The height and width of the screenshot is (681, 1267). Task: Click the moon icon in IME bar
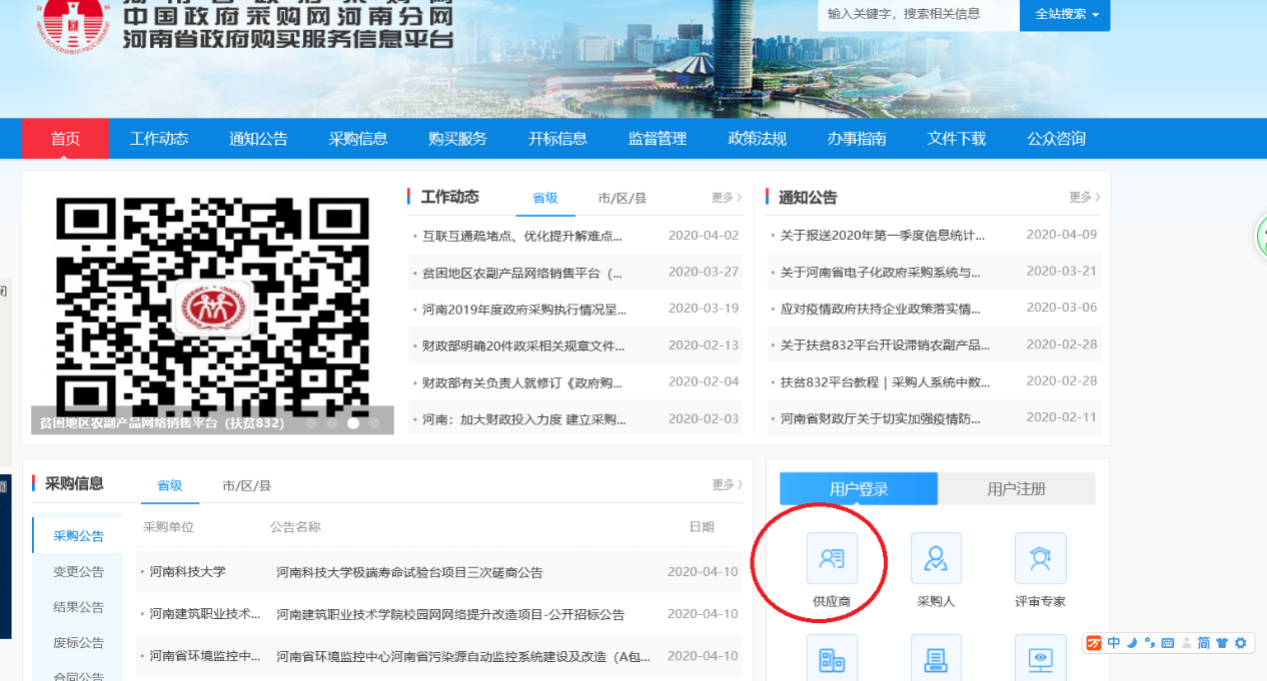click(1132, 643)
